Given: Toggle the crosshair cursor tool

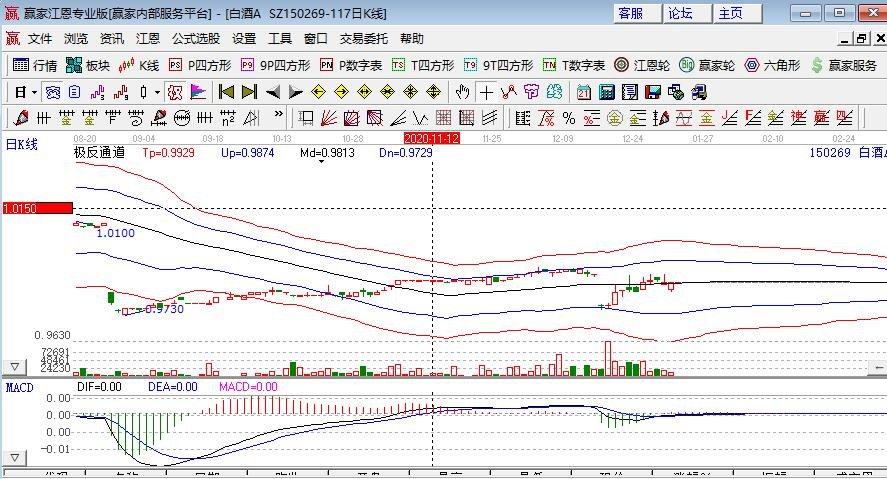Looking at the screenshot, I should point(486,92).
